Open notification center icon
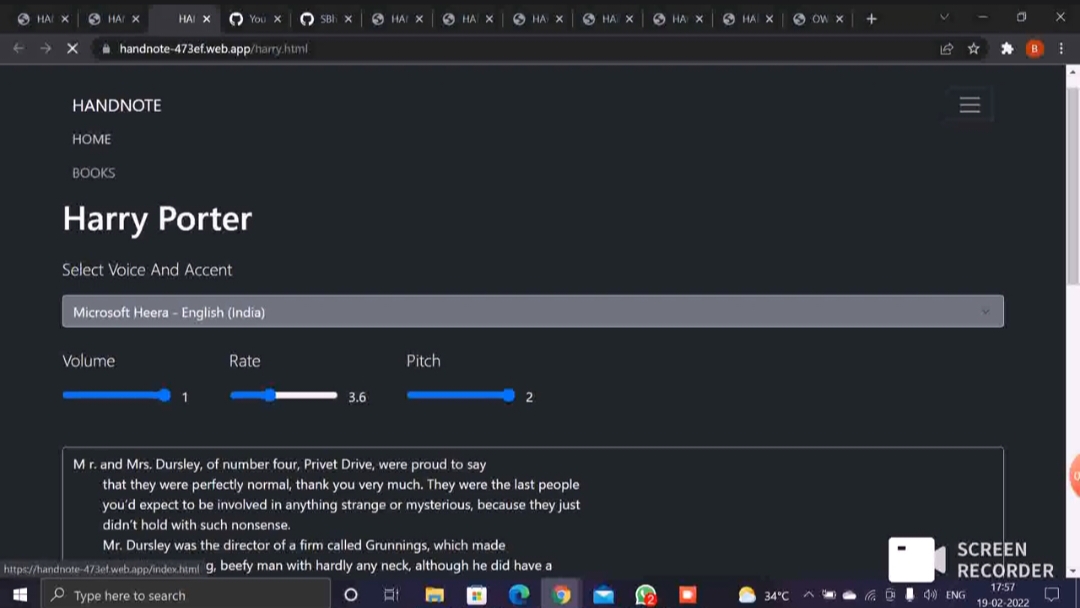Viewport: 1080px width, 608px height. pos(1052,594)
